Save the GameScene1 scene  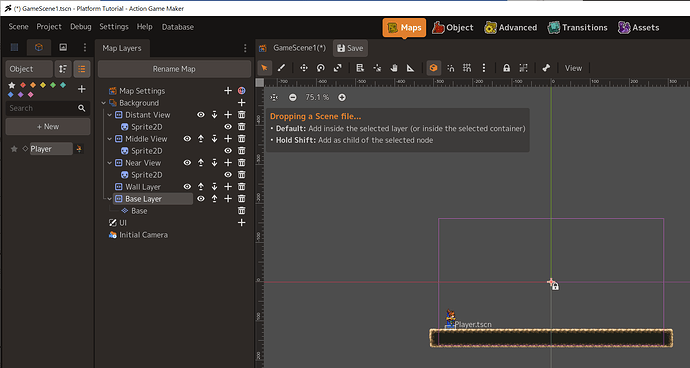[x=350, y=48]
